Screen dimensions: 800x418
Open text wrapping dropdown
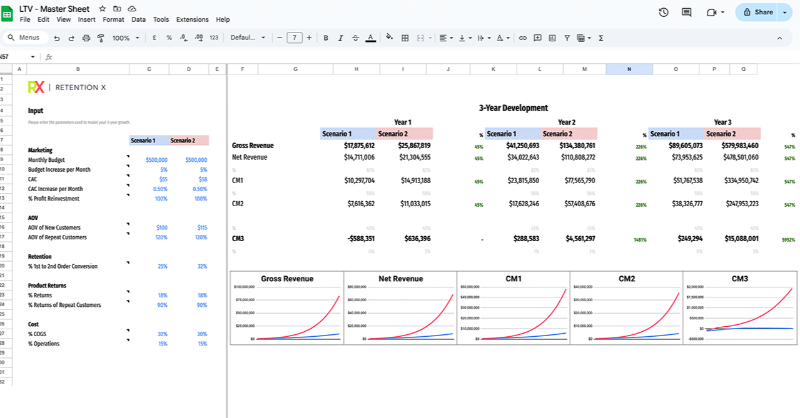coord(484,38)
